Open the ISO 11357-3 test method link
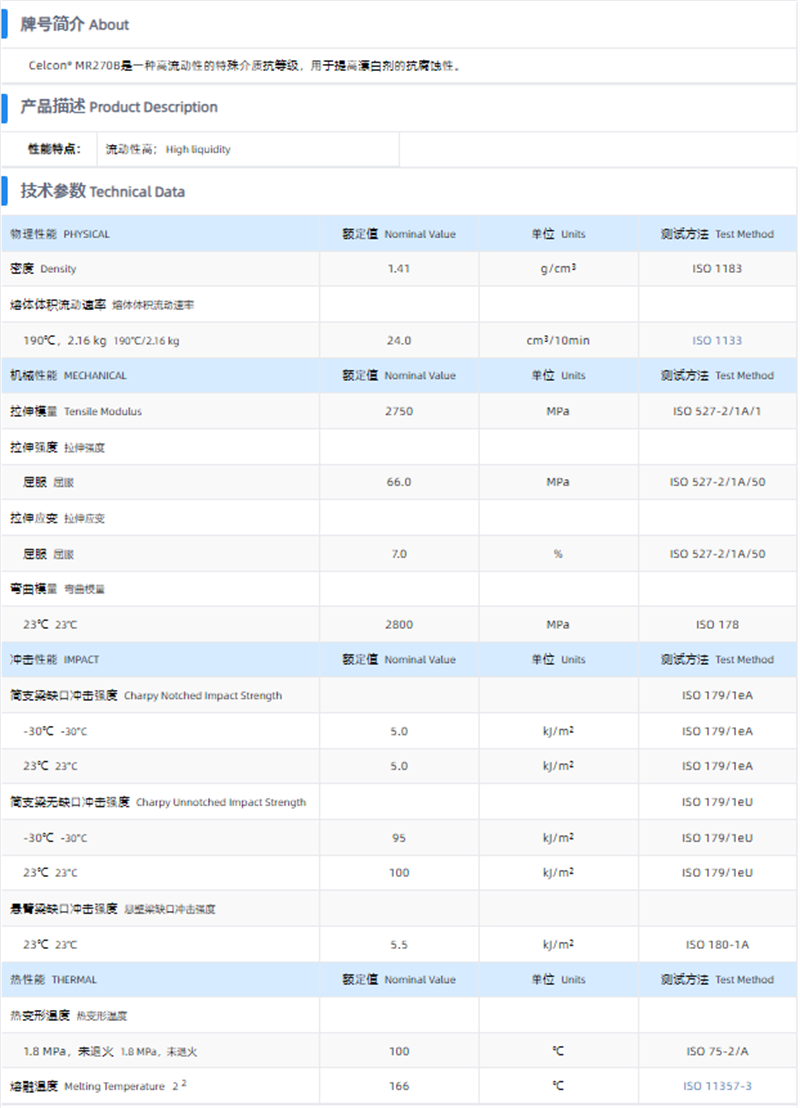Screen dimensions: 800x1108 (717, 1086)
